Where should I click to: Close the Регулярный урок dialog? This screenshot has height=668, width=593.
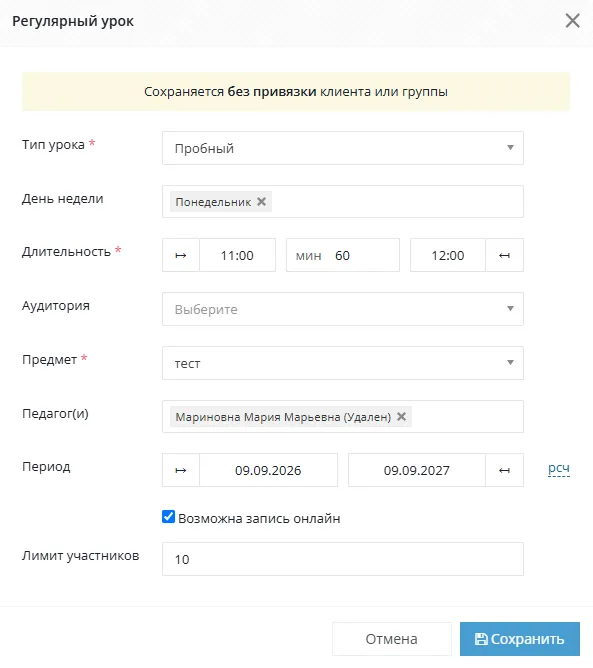(573, 20)
